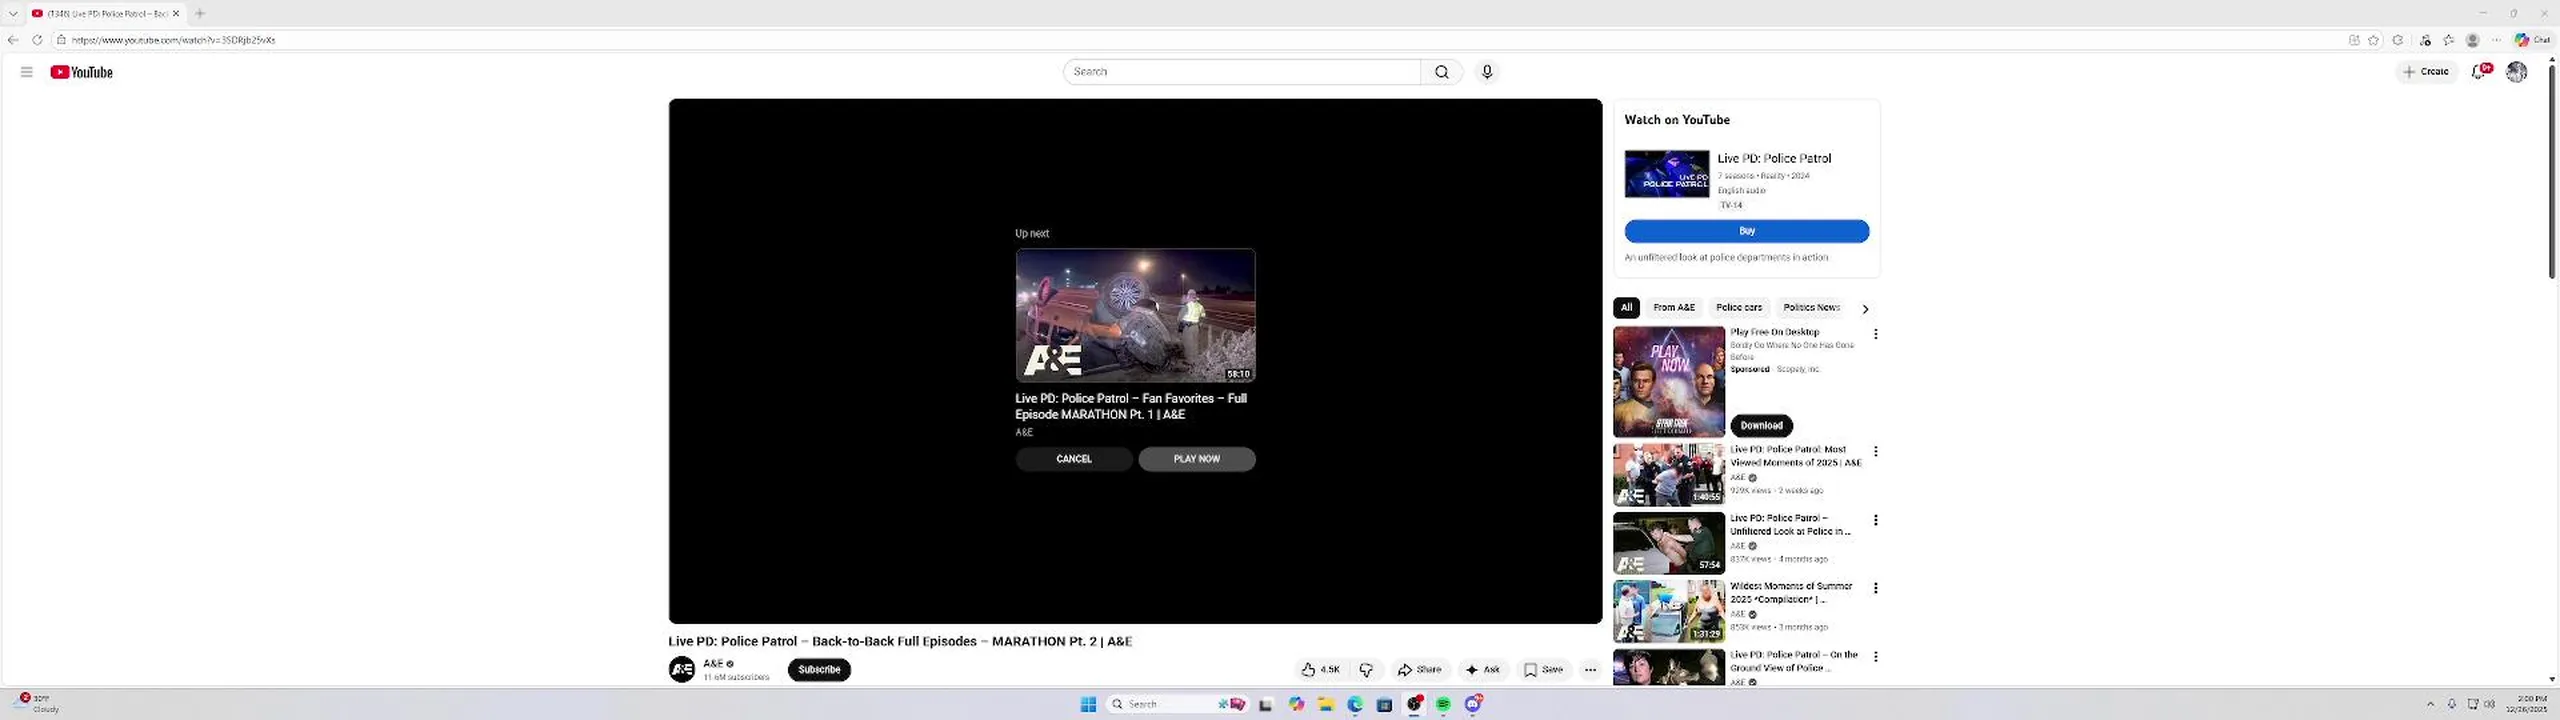Image resolution: width=2560 pixels, height=720 pixels.
Task: Open browser extensions puzzle icon
Action: 2398,40
